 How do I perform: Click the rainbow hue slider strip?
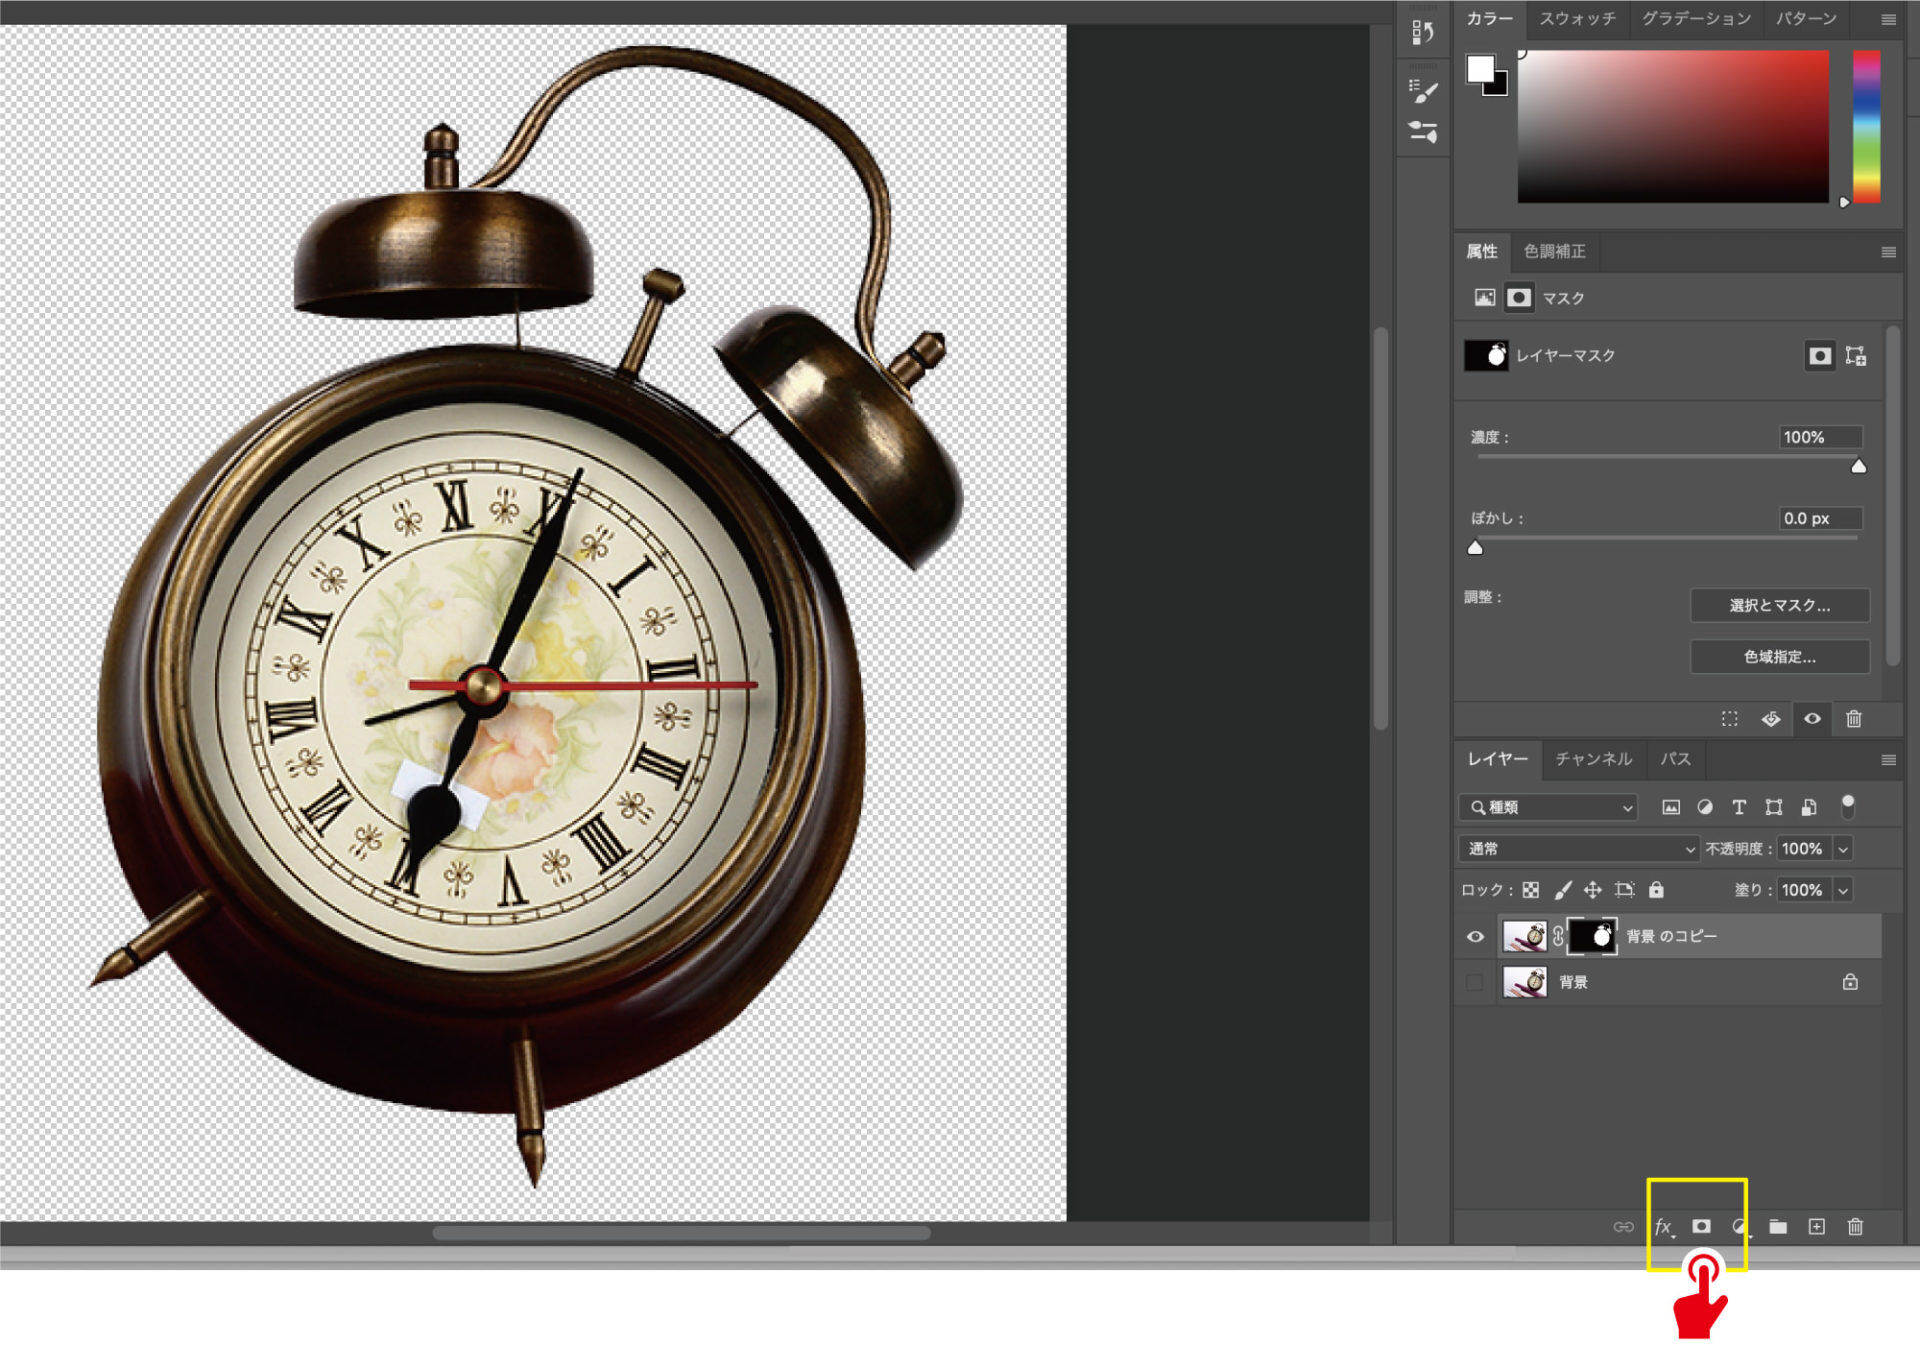(x=1866, y=125)
